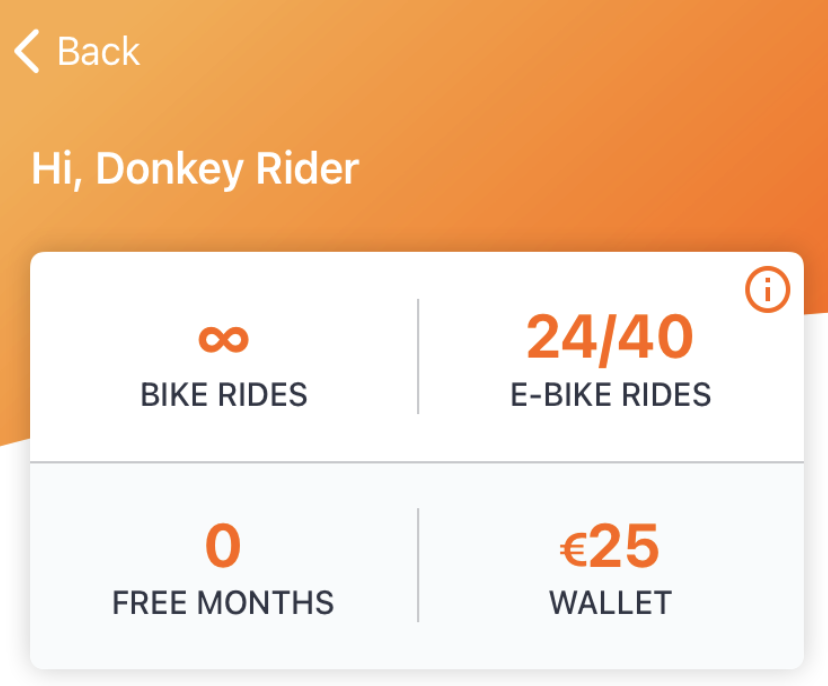Tap the 0 free months value
The height and width of the screenshot is (686, 828).
(223, 546)
